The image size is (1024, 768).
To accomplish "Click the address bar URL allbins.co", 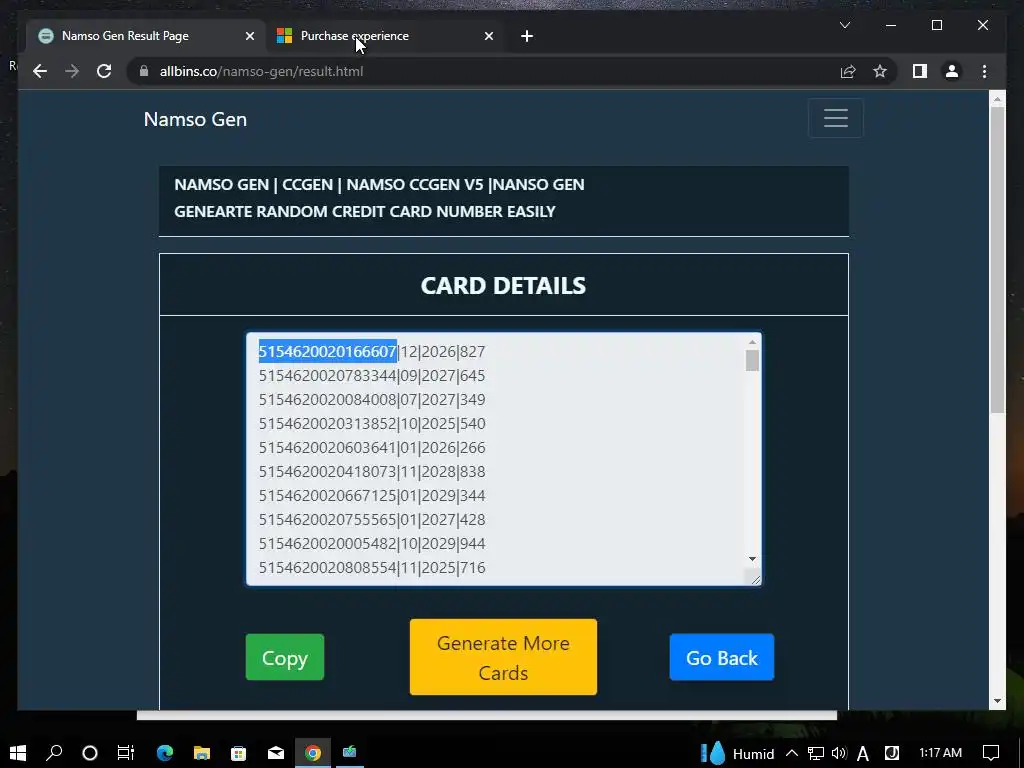I will point(261,71).
